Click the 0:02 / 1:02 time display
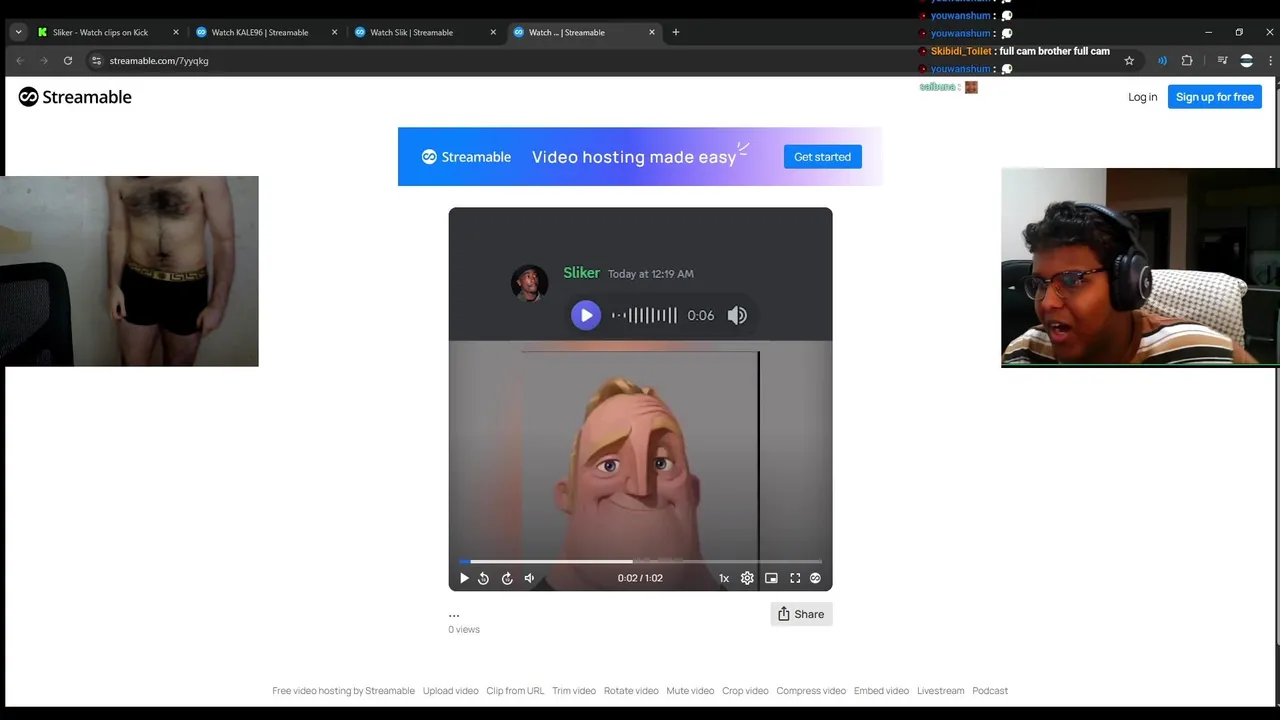 point(640,578)
